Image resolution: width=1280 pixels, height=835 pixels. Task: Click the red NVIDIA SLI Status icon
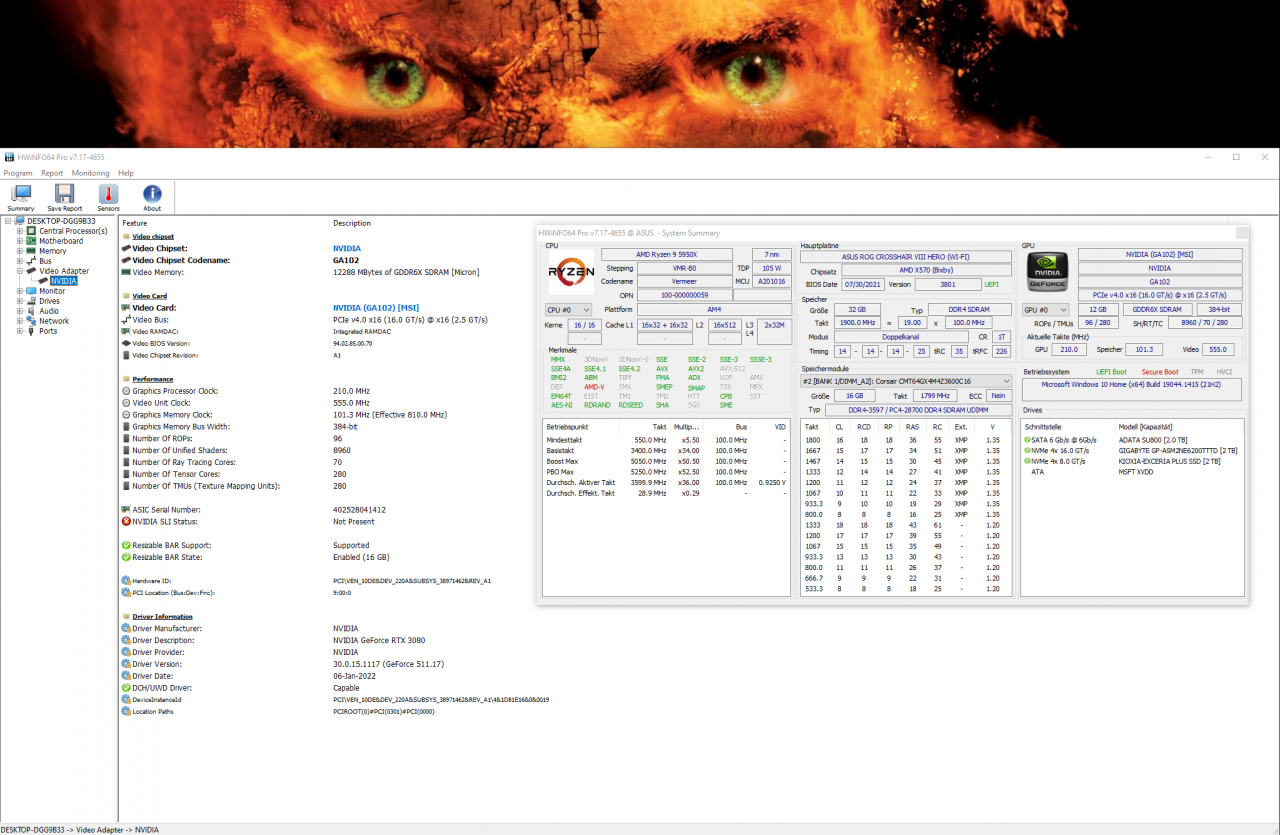[126, 521]
